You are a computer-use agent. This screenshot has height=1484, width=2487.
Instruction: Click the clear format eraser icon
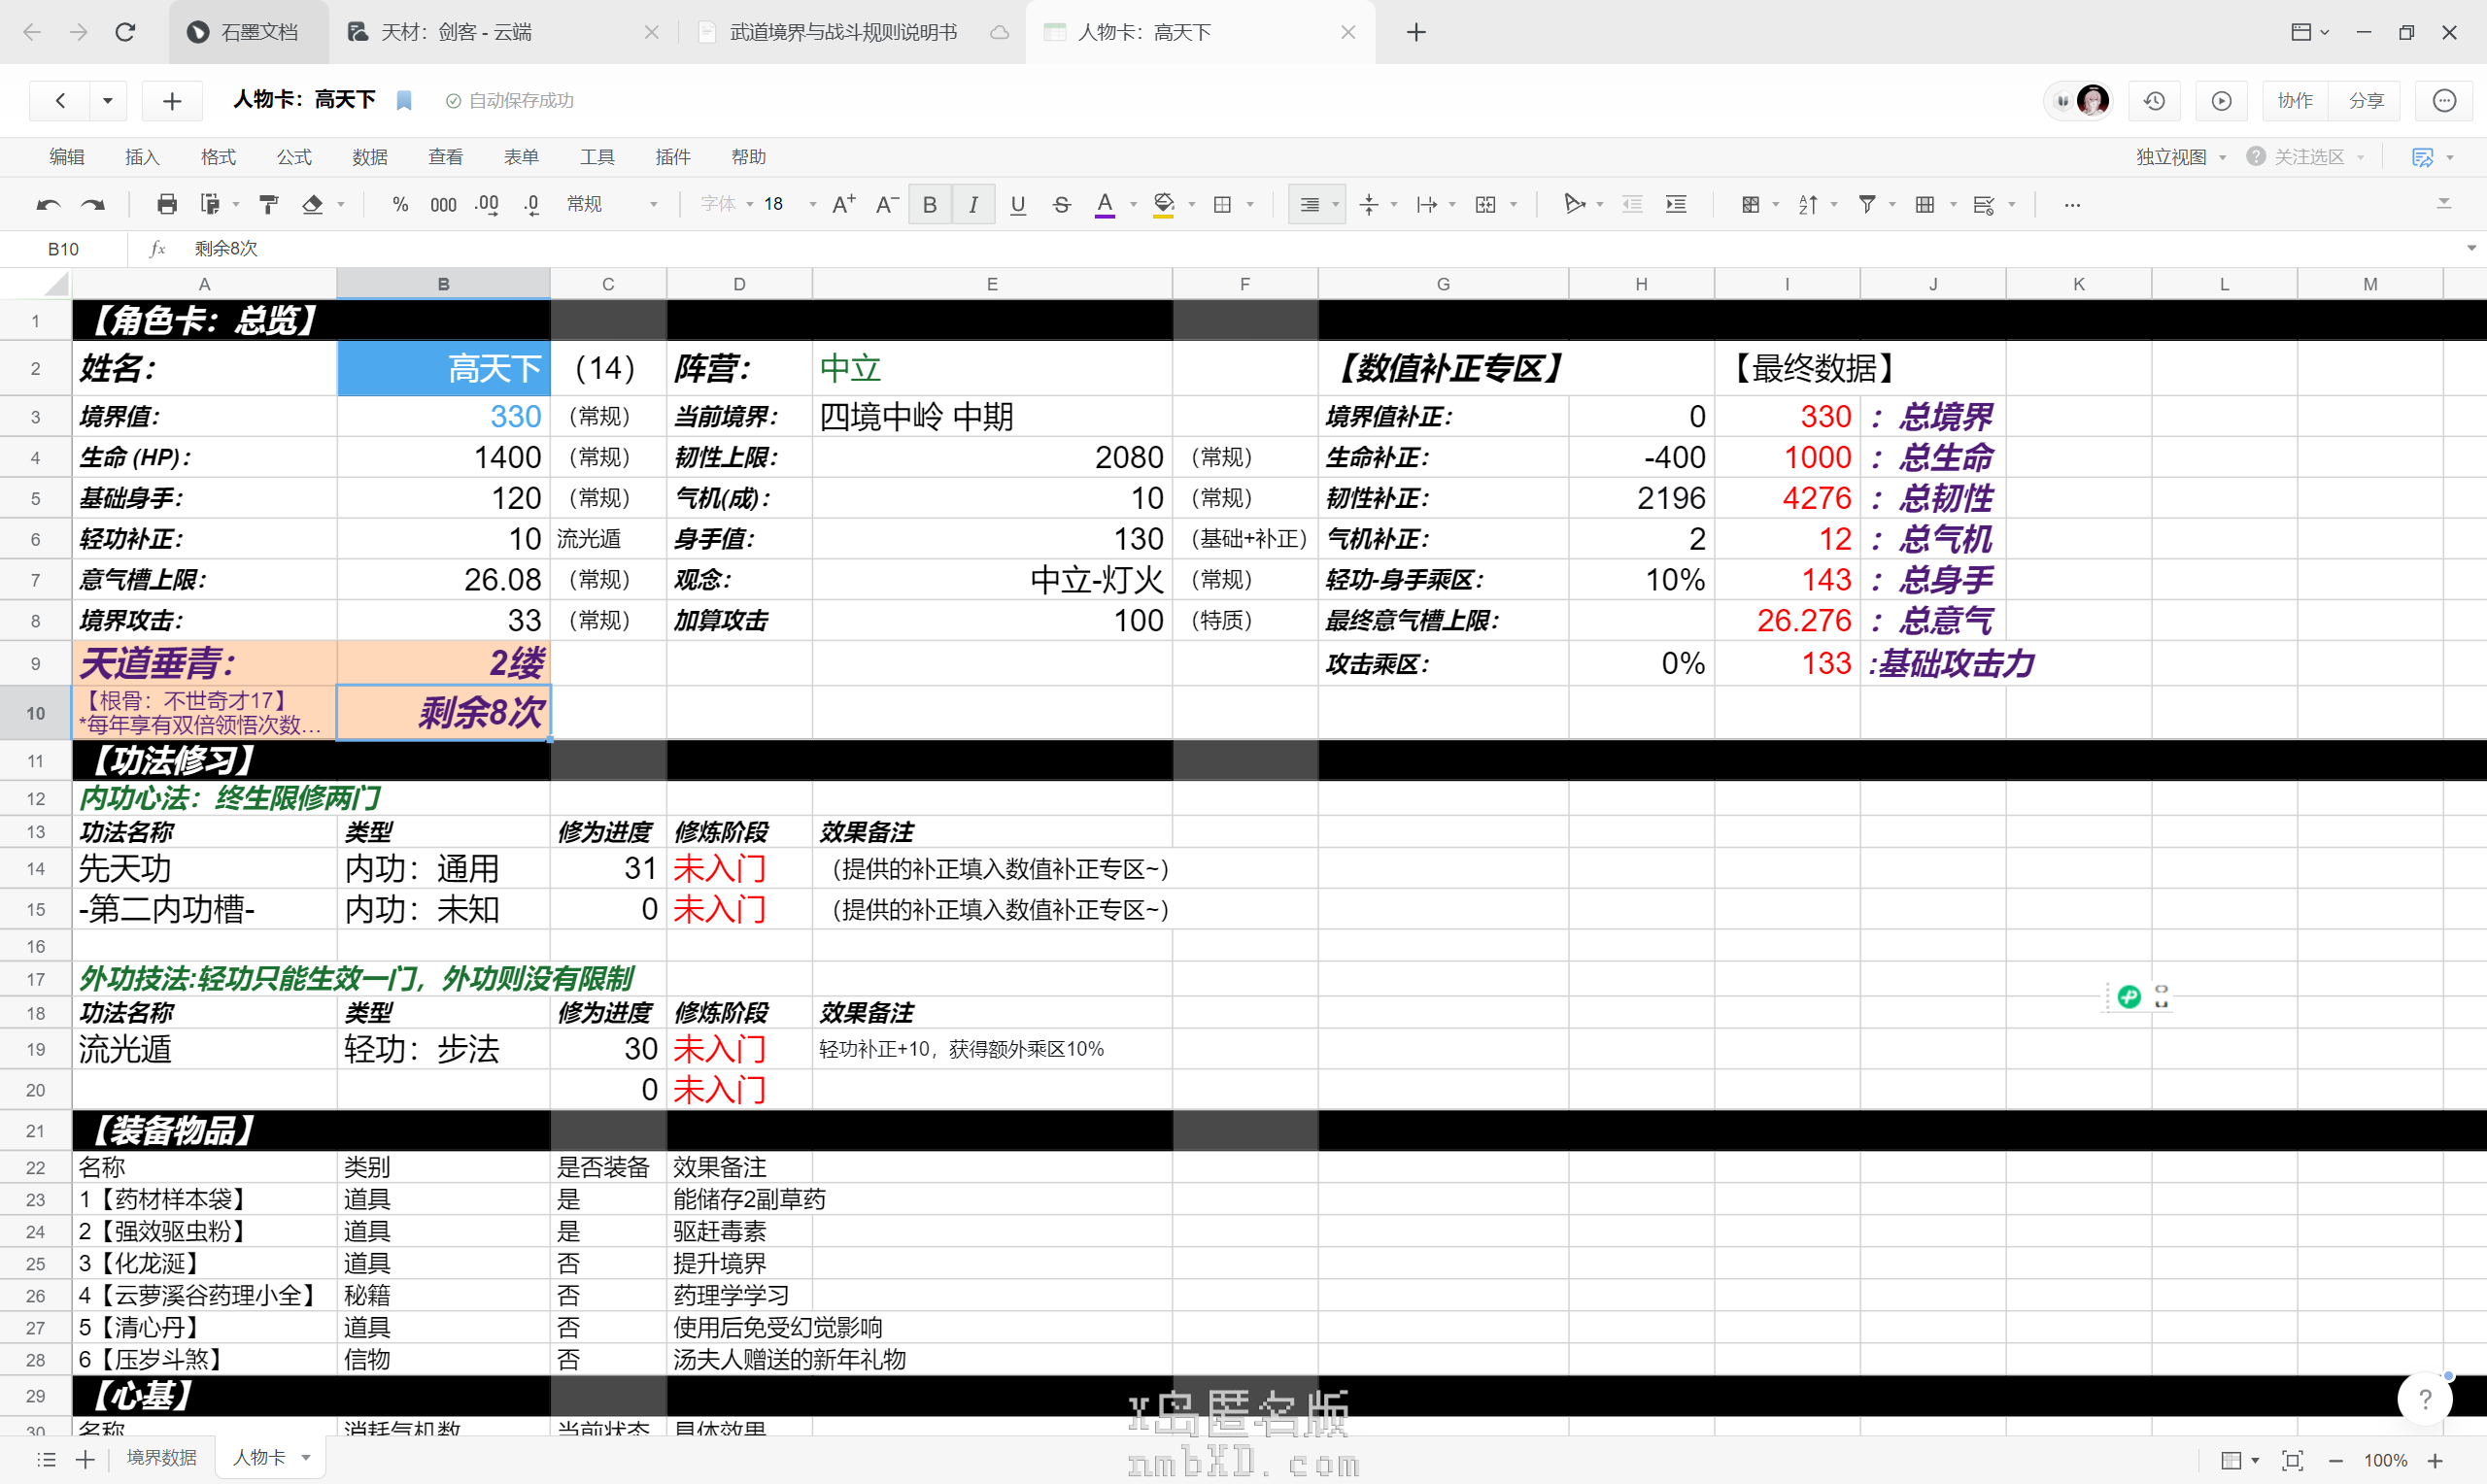click(312, 205)
